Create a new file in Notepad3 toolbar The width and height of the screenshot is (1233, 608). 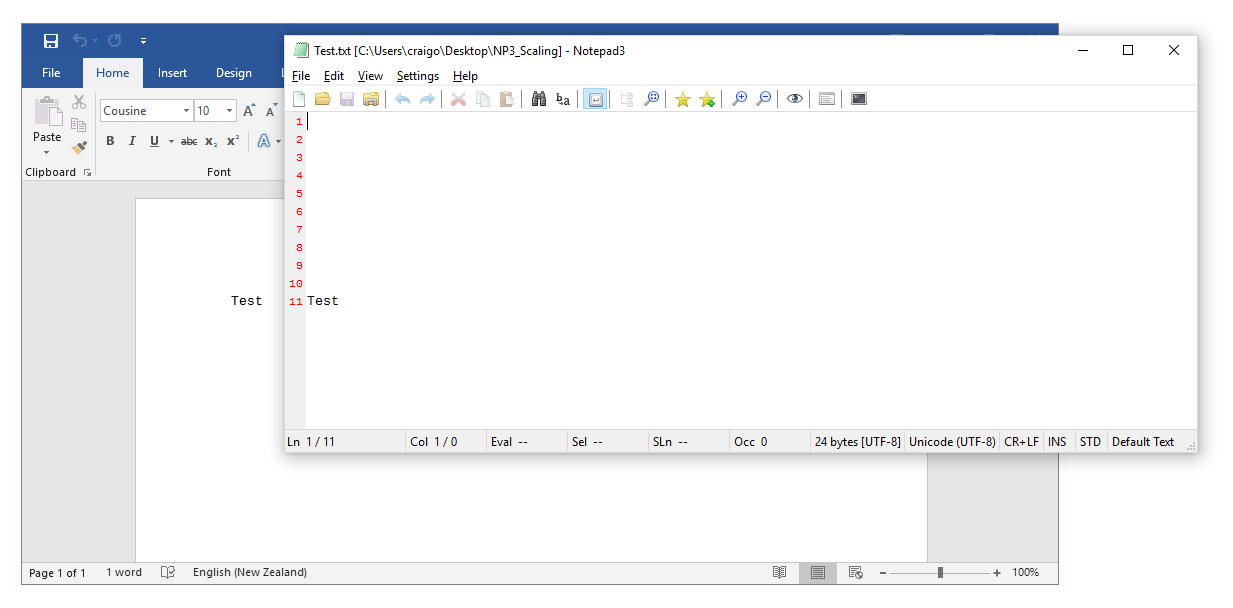coord(298,99)
